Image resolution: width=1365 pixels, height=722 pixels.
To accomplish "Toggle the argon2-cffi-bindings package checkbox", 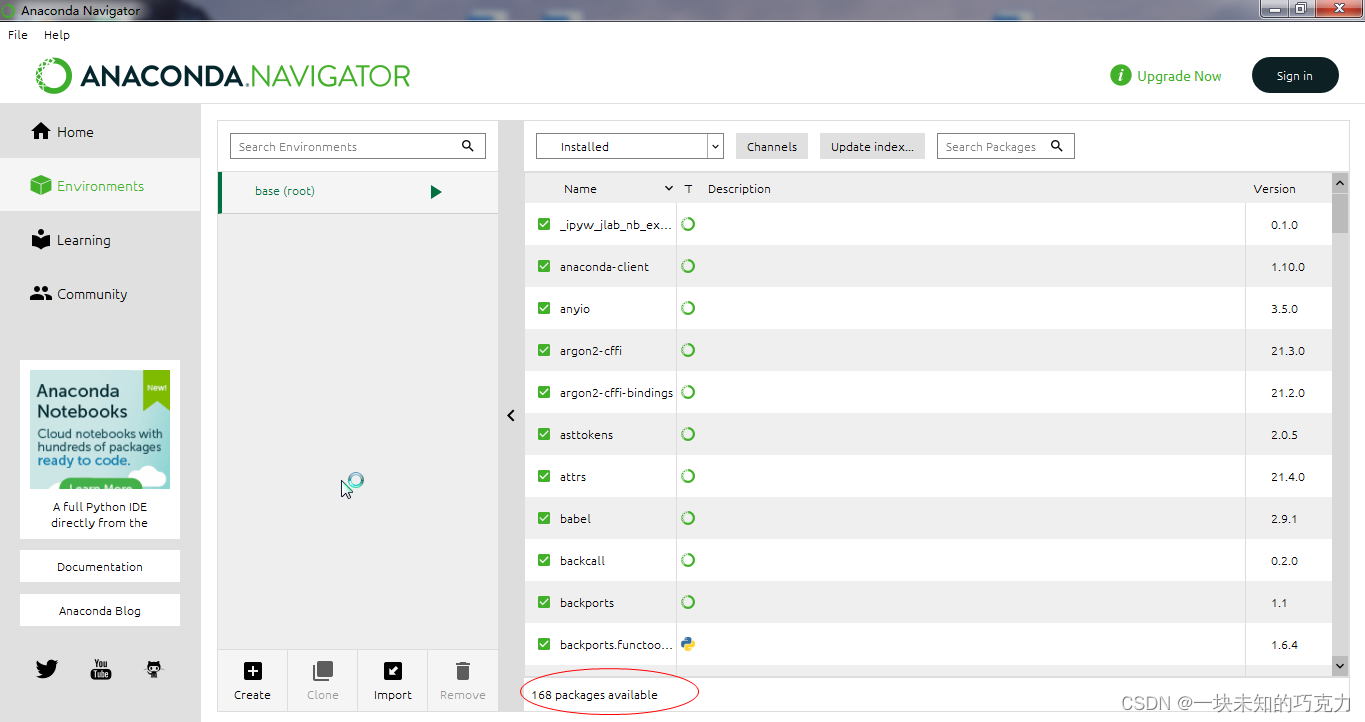I will 544,392.
